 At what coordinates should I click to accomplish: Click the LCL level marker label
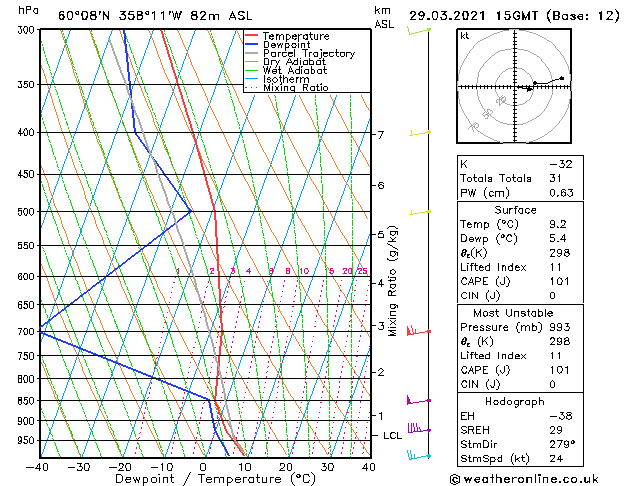tap(392, 436)
